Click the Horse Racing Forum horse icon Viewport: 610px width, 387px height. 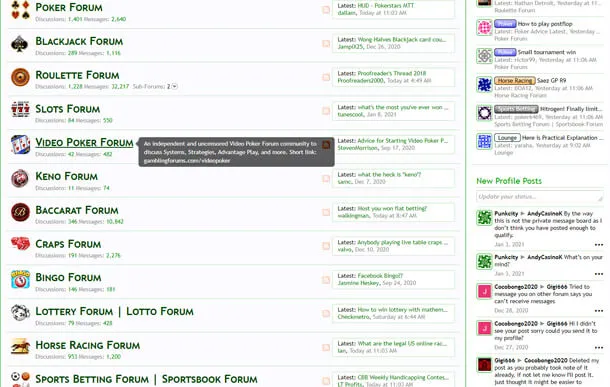[20, 346]
